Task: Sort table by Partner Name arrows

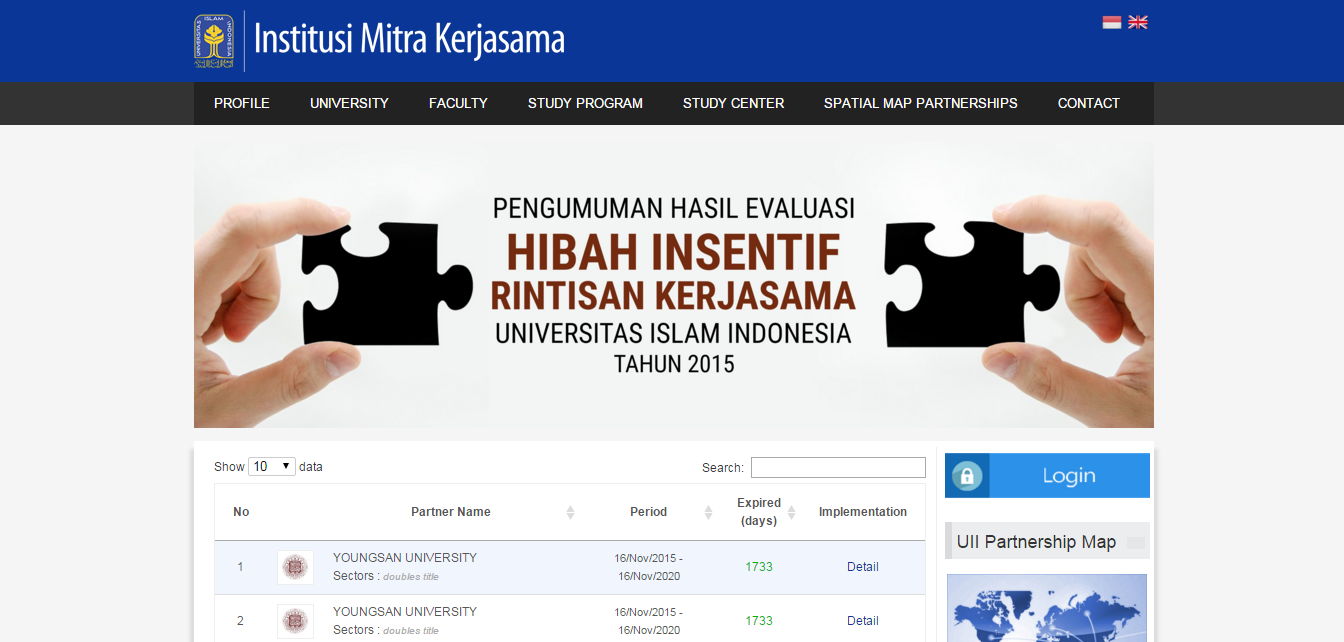Action: click(x=570, y=512)
